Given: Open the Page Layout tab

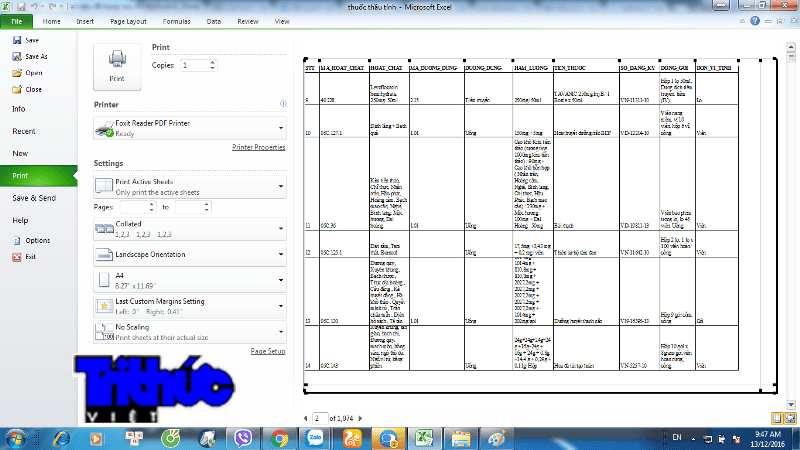Looking at the screenshot, I should coord(129,21).
